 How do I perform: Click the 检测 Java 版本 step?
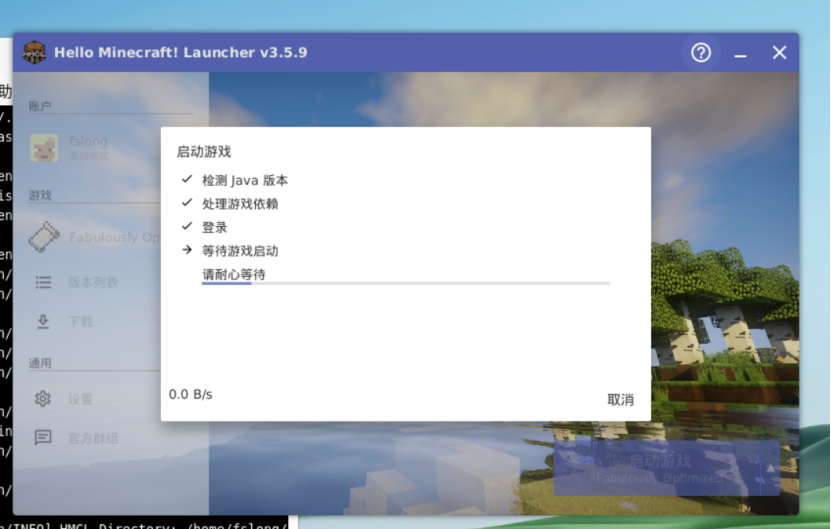[x=245, y=181]
